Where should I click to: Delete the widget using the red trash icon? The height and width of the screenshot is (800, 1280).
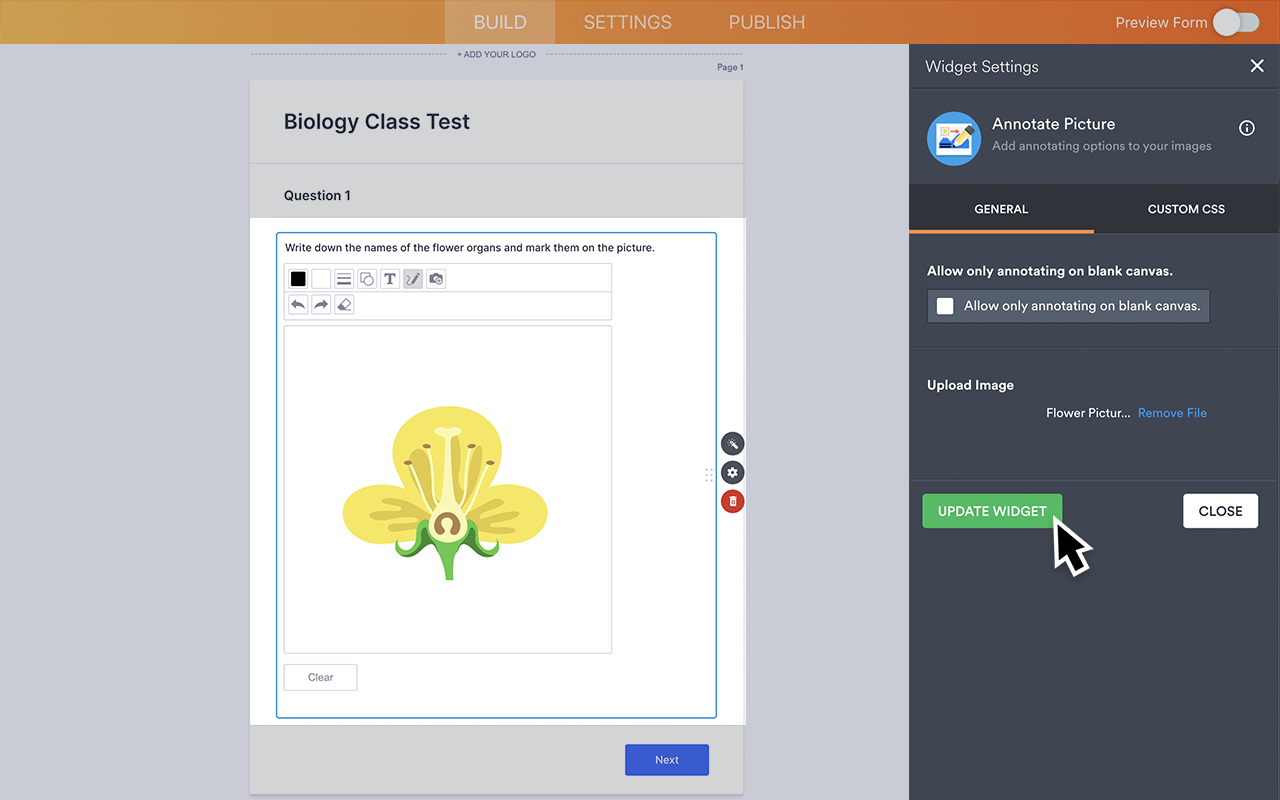[x=732, y=501]
